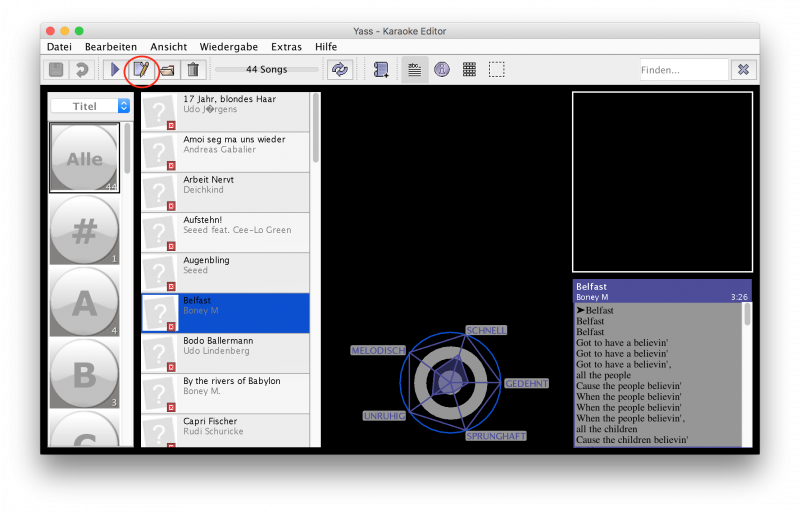Click the refresh library icon
The width and height of the screenshot is (800, 512).
(340, 69)
